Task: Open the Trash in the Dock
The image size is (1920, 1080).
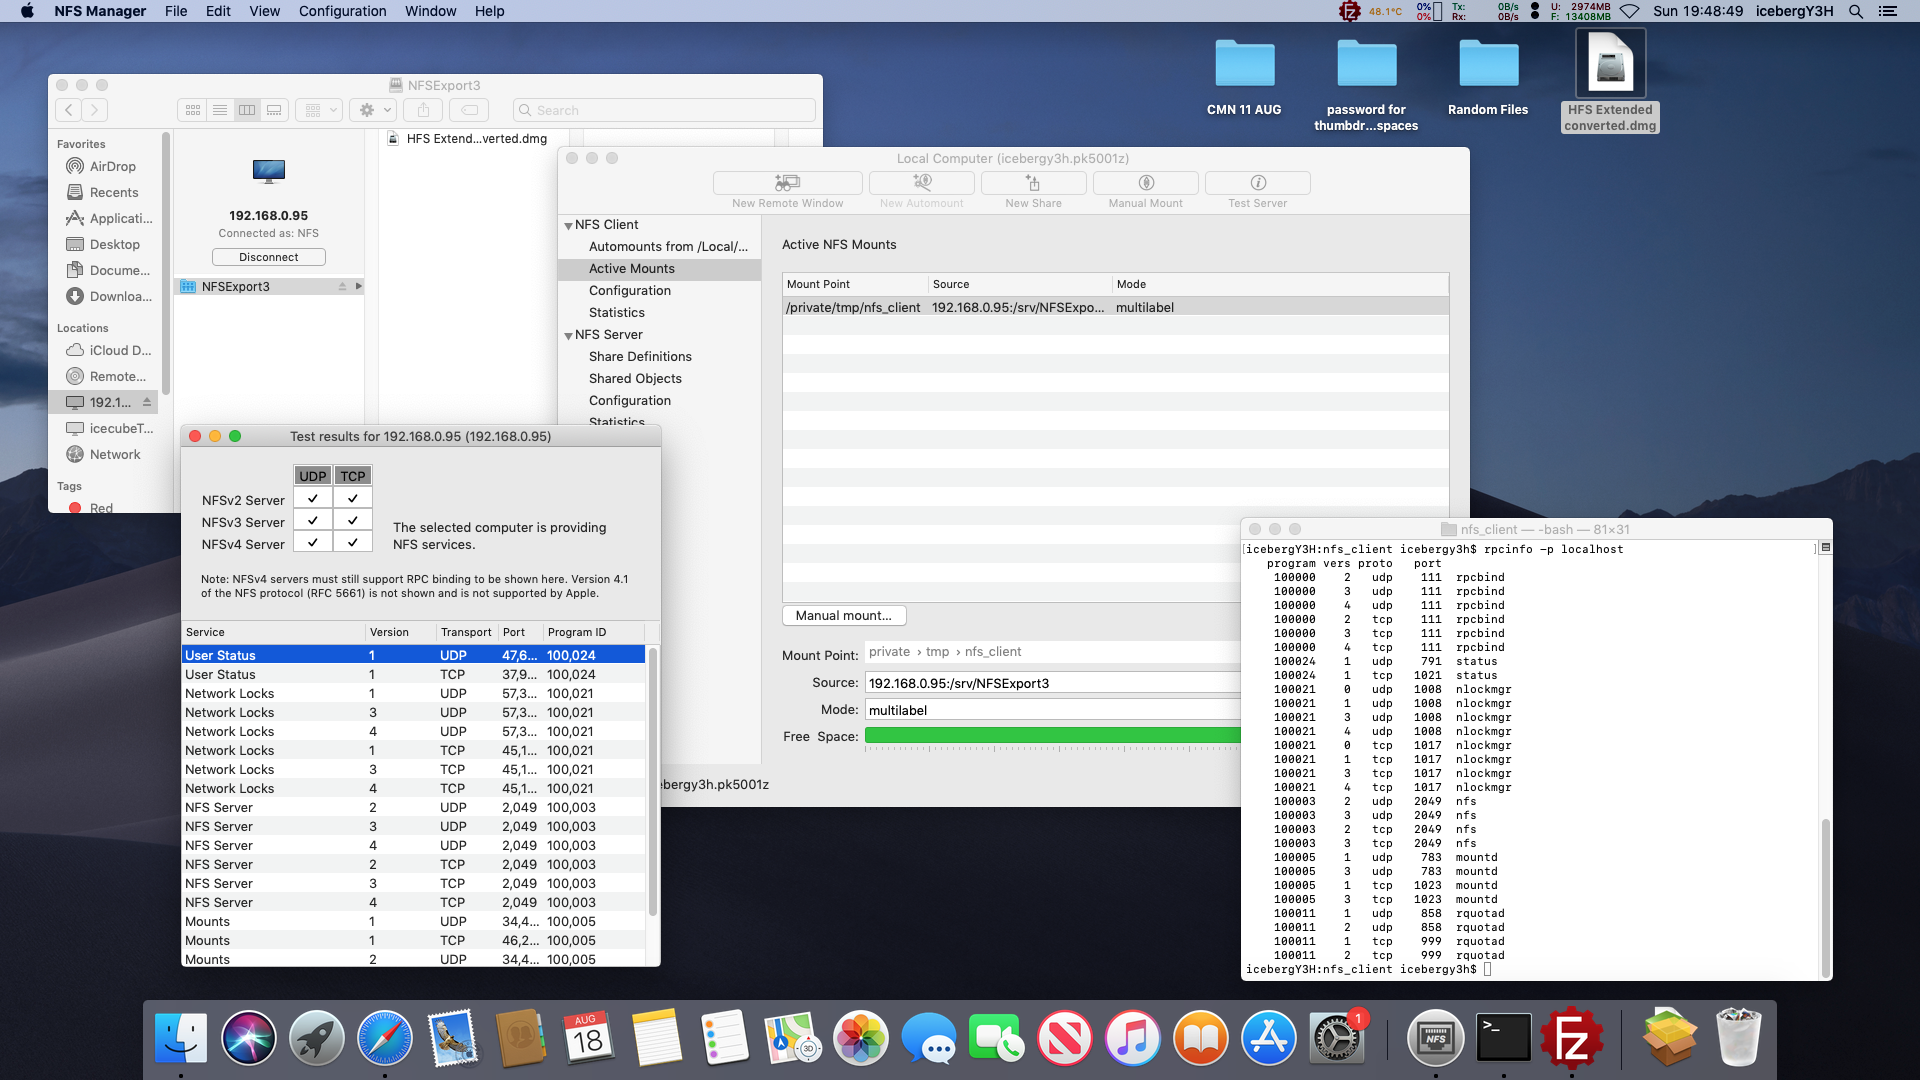Action: tap(1738, 1037)
